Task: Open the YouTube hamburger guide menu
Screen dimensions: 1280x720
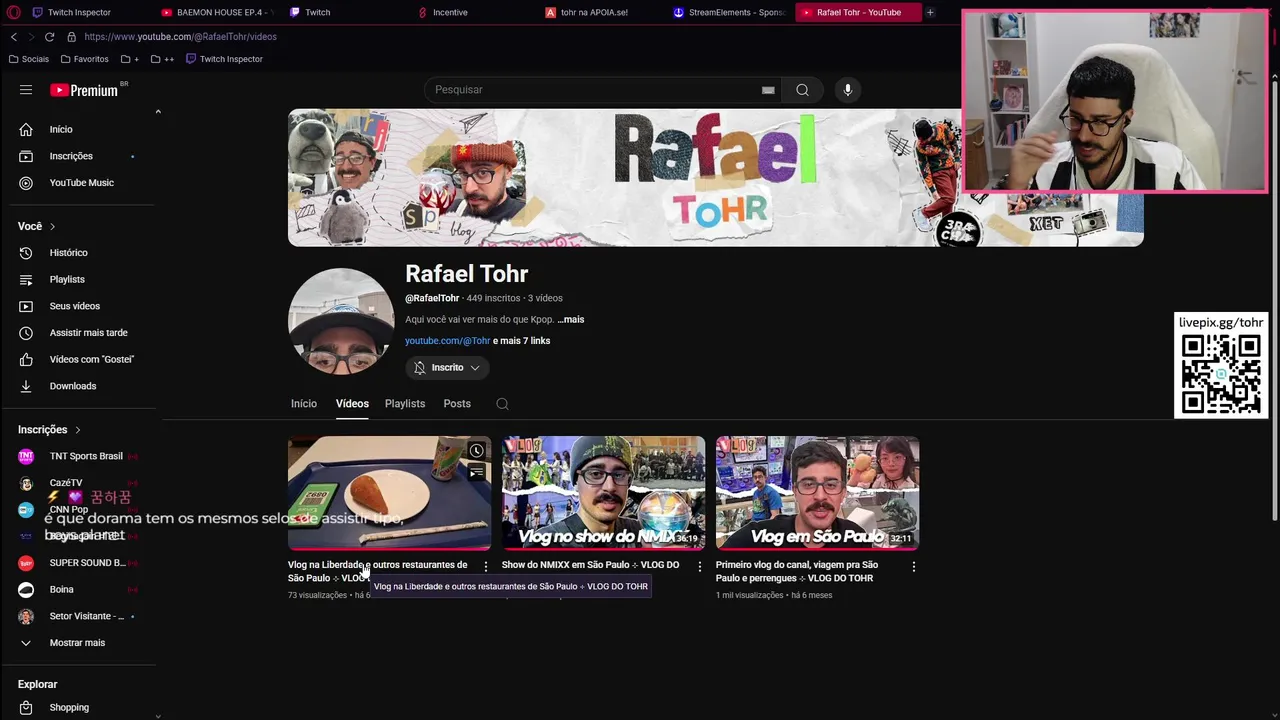Action: (26, 90)
